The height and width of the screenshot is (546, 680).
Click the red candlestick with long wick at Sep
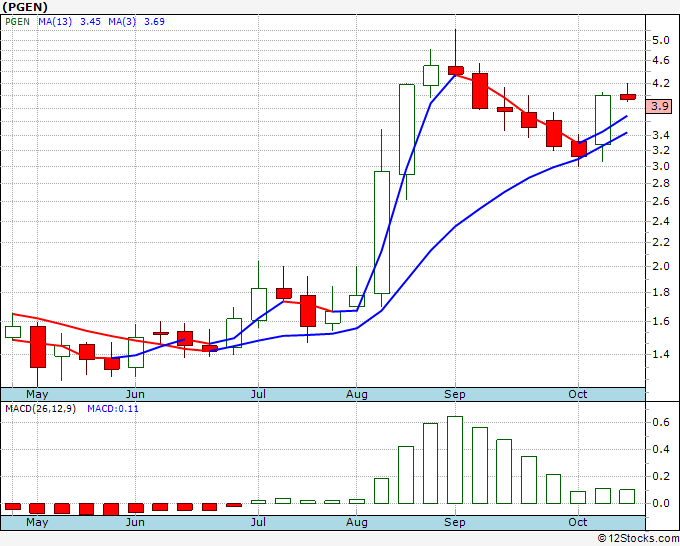click(456, 71)
